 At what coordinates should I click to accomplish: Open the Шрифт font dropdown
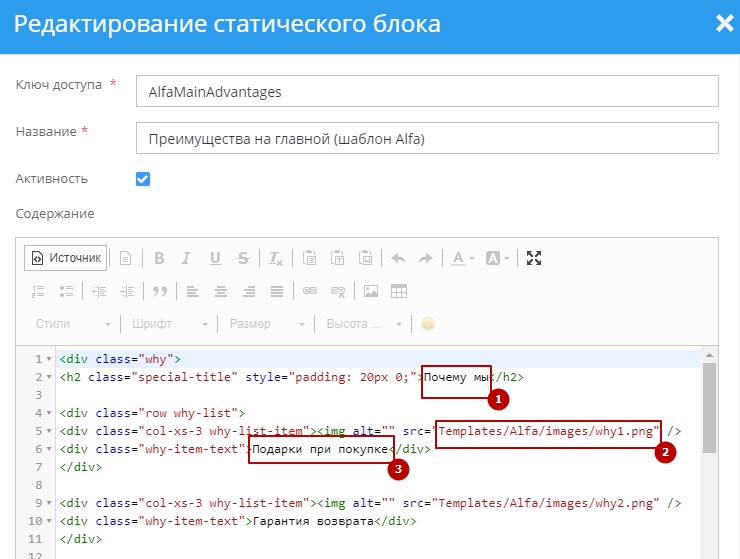click(170, 324)
